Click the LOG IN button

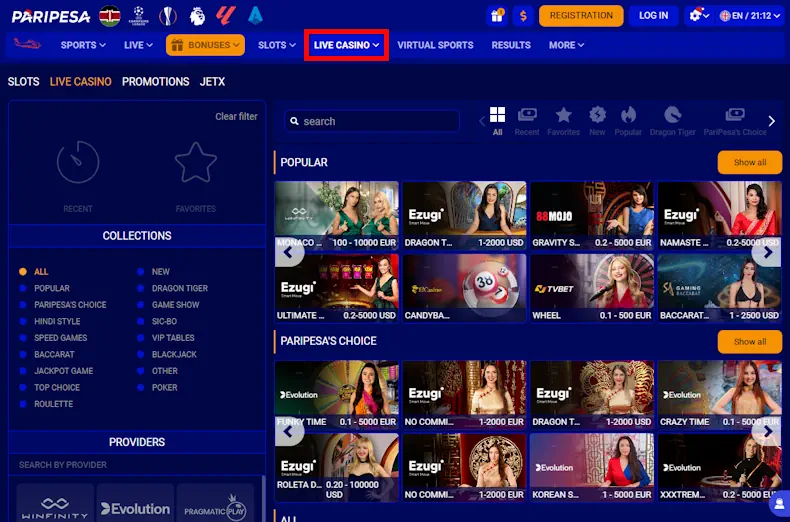click(653, 16)
